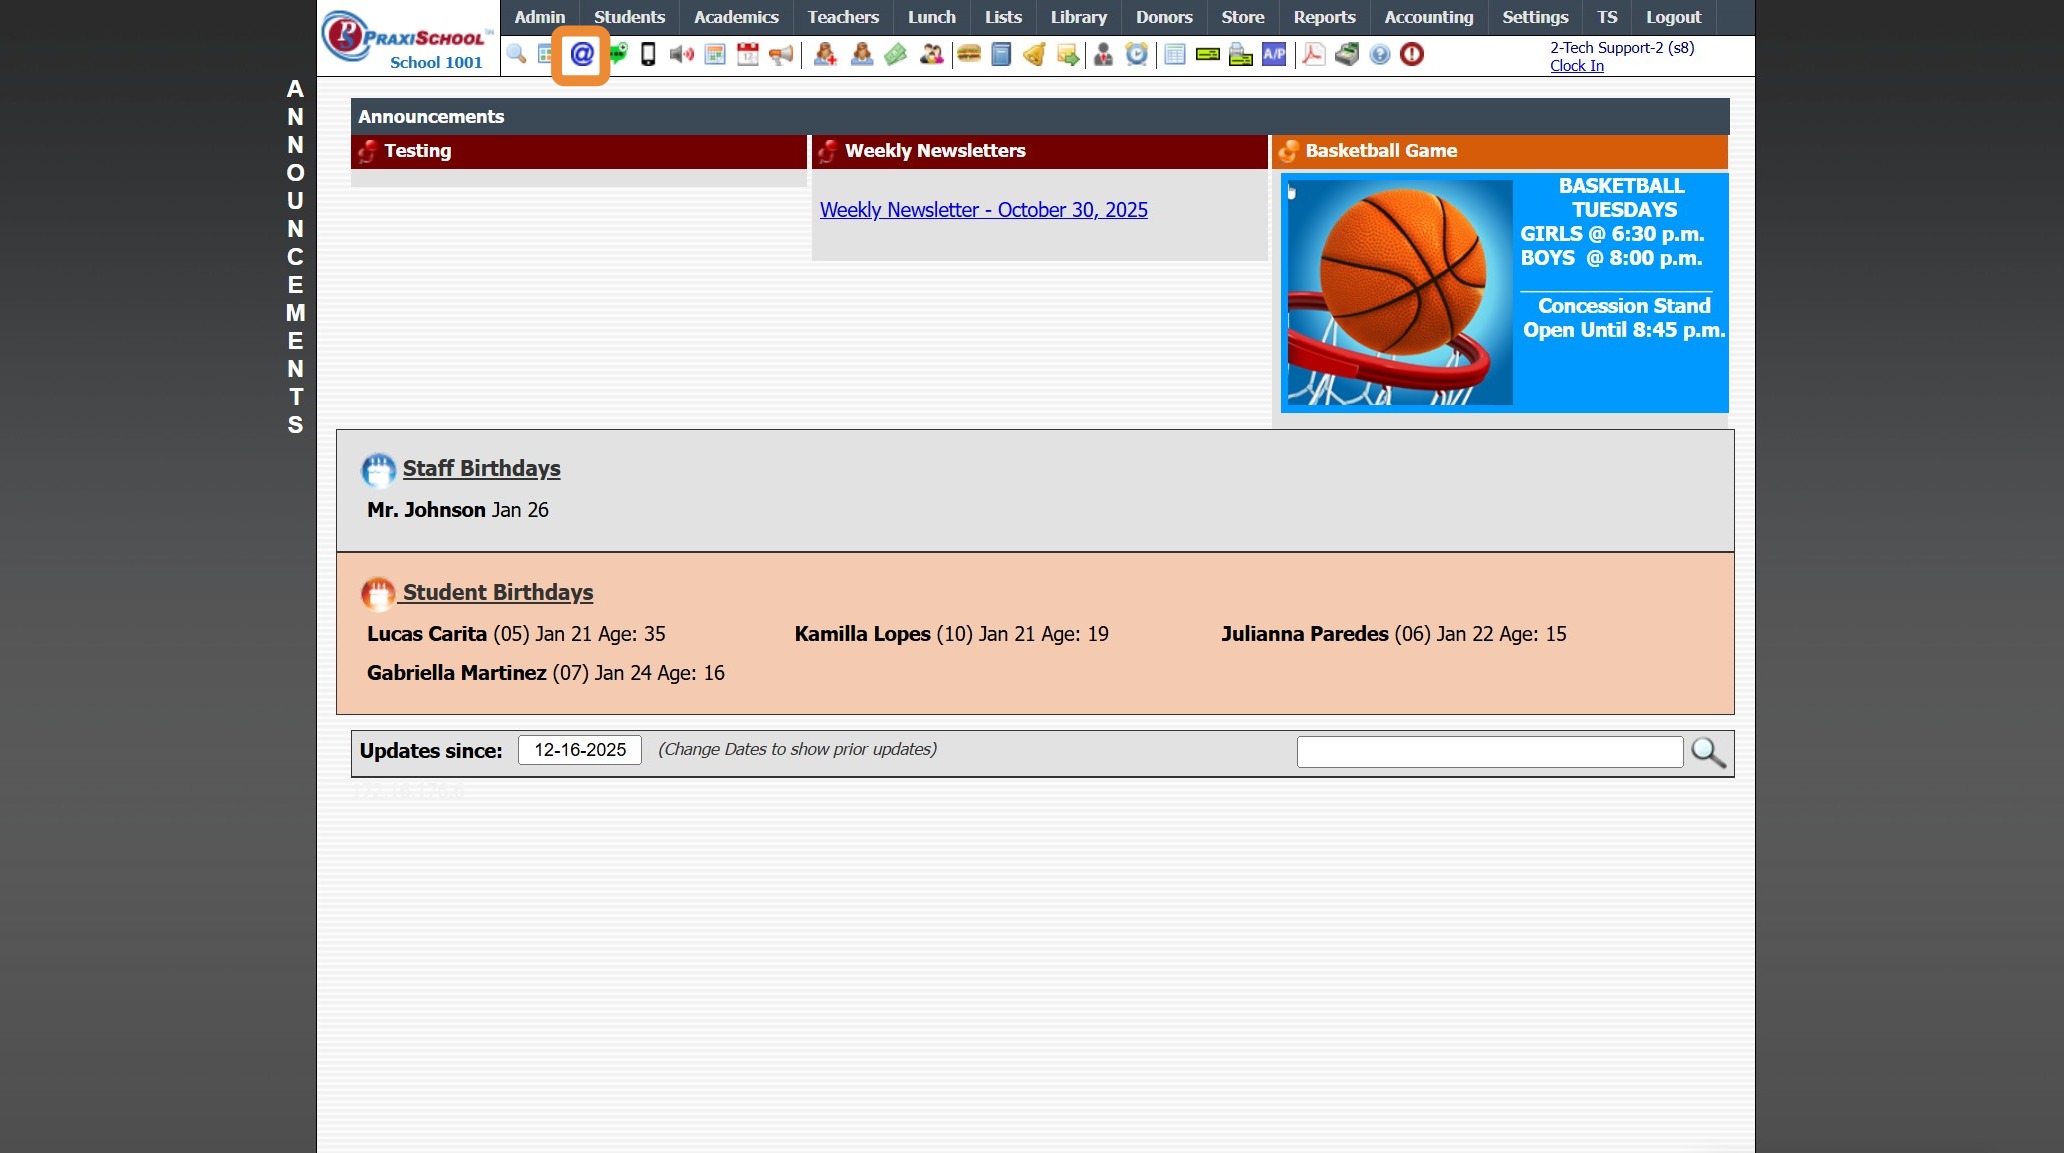Click the @ email icon
2064x1153 pixels.
pyautogui.click(x=582, y=55)
